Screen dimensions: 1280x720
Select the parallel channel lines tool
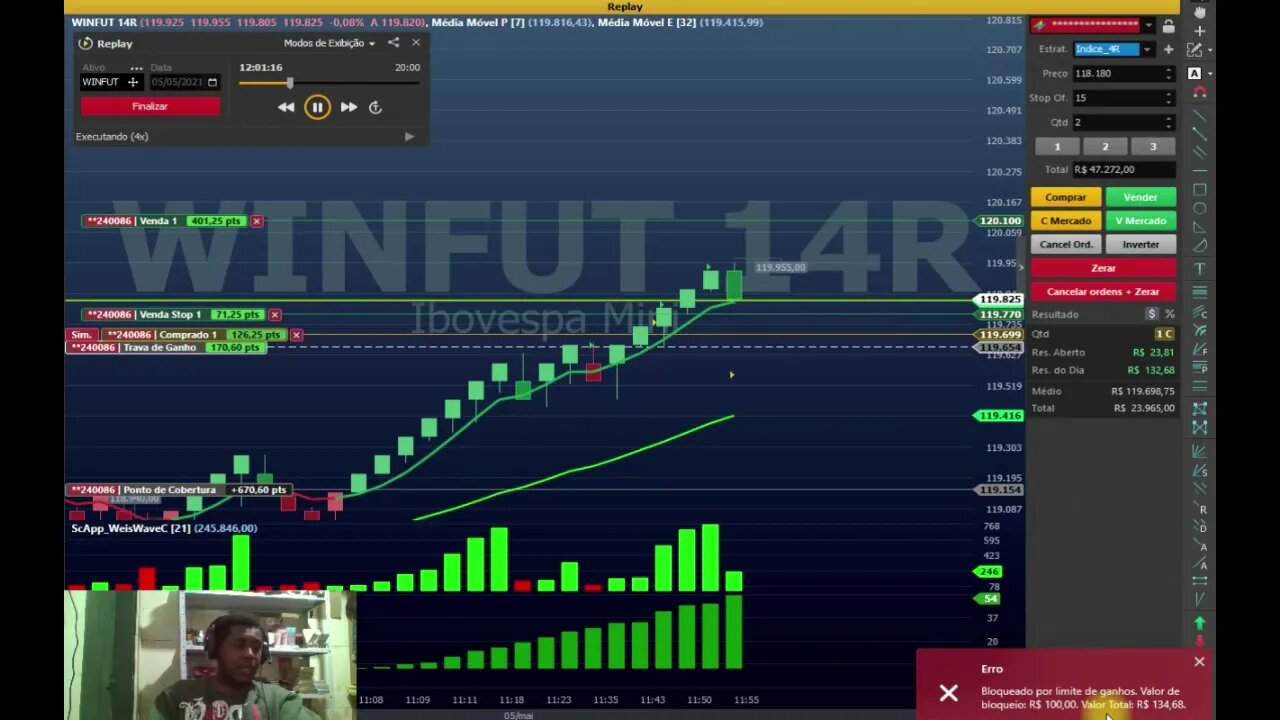click(x=1200, y=152)
